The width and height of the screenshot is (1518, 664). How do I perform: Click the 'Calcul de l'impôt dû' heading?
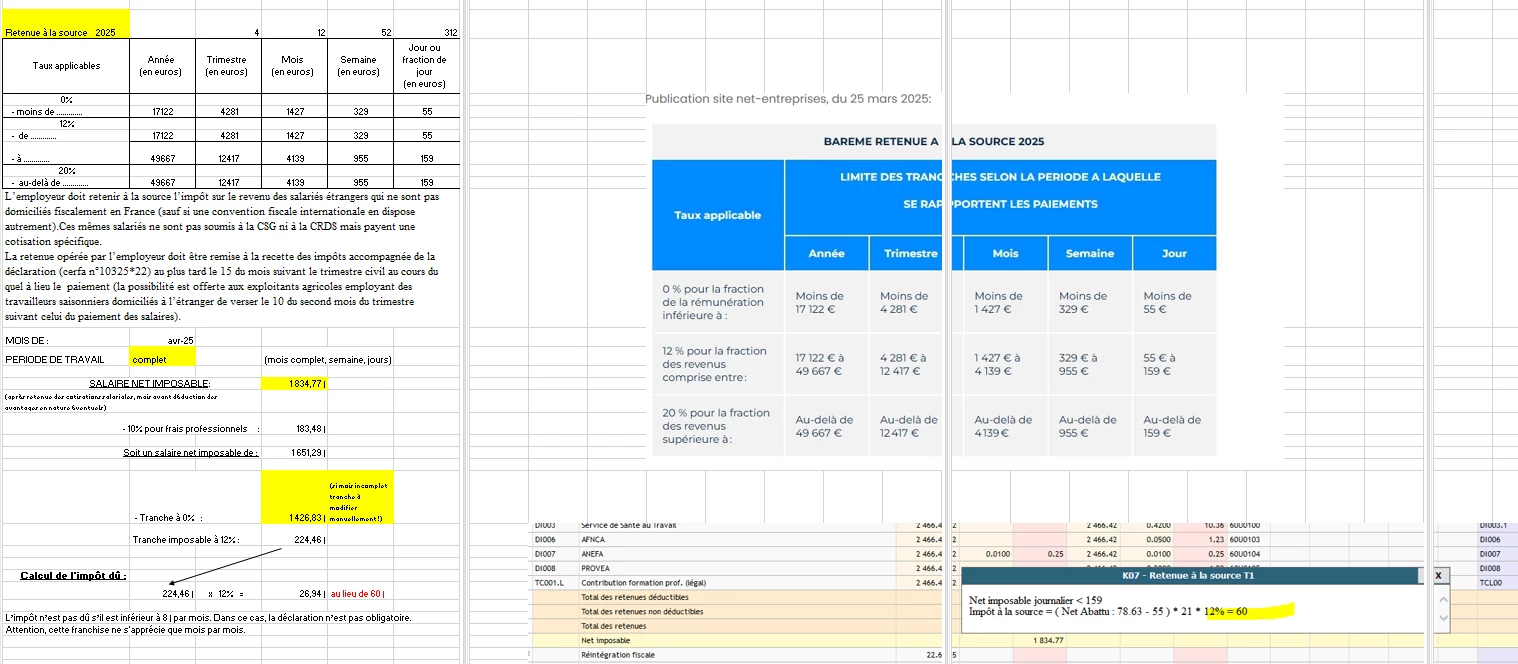pyautogui.click(x=73, y=575)
